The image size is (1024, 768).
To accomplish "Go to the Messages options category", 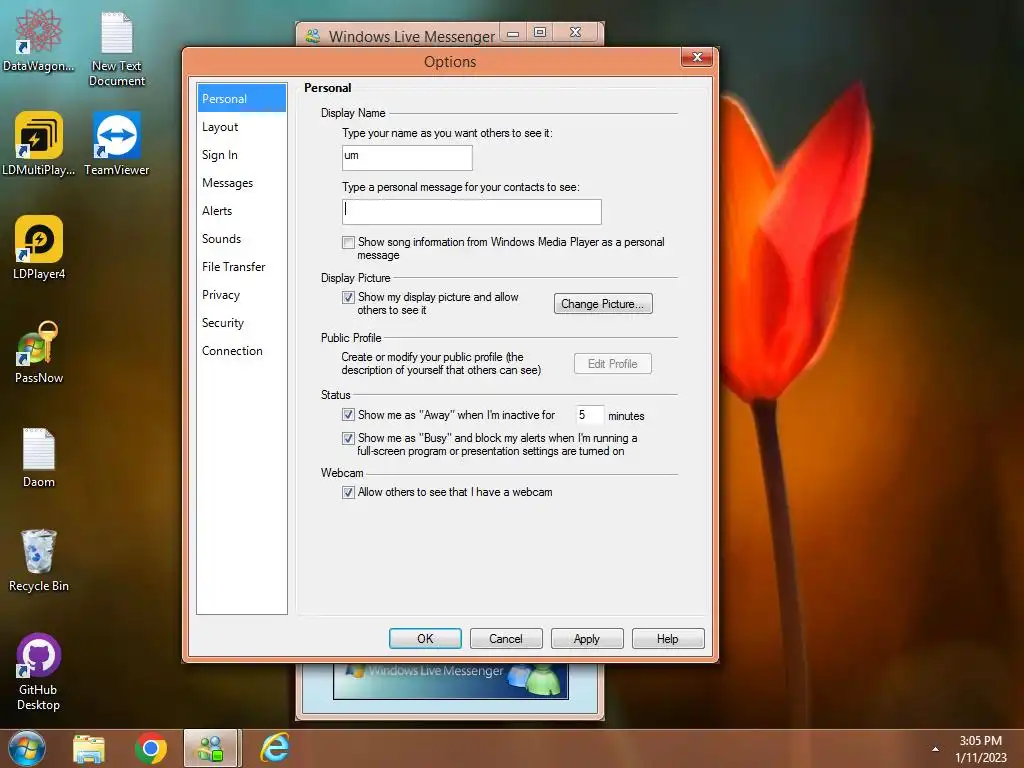I will [242, 183].
